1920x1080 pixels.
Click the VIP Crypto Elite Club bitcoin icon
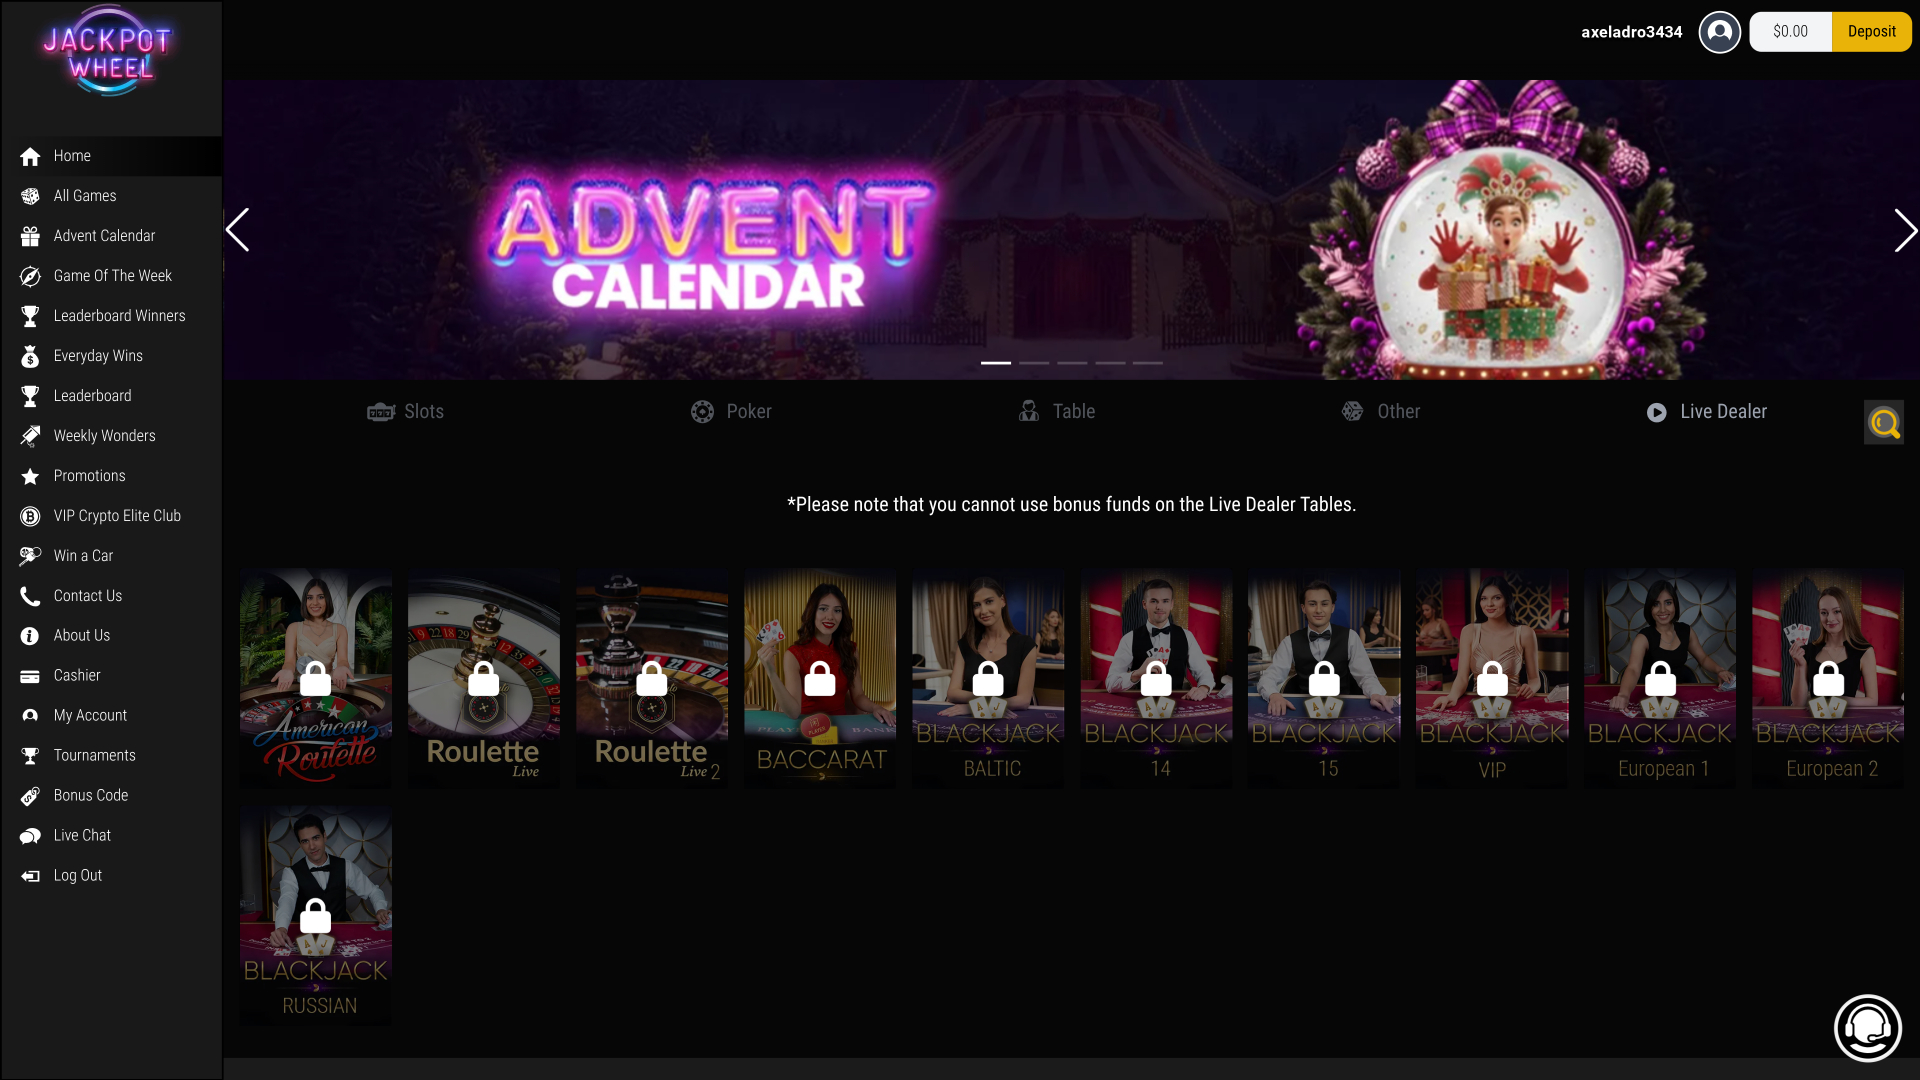pos(30,516)
